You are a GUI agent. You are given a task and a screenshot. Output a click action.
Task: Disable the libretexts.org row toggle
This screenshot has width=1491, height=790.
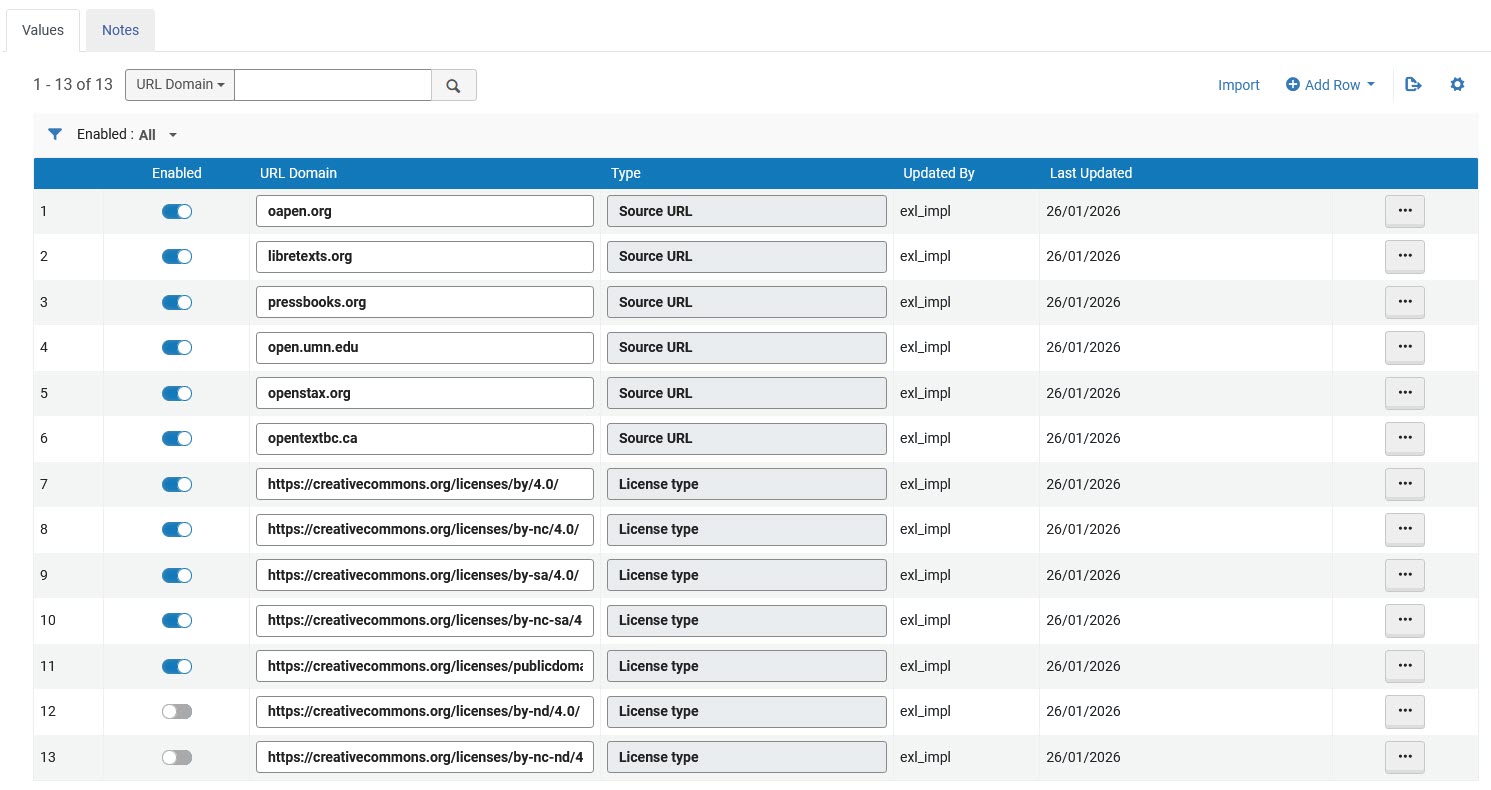177,256
